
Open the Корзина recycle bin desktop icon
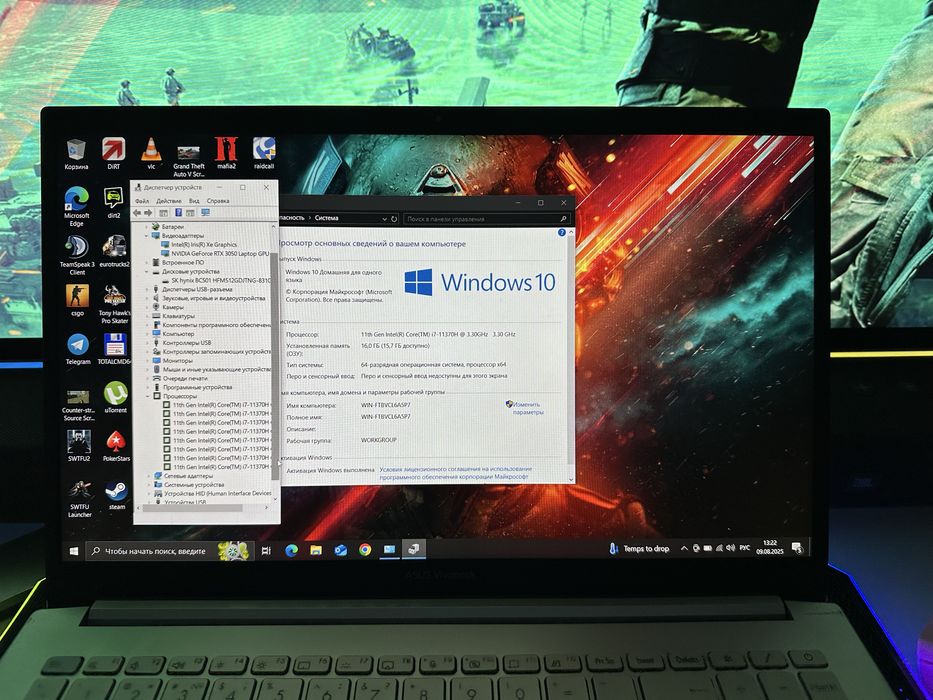tap(76, 154)
